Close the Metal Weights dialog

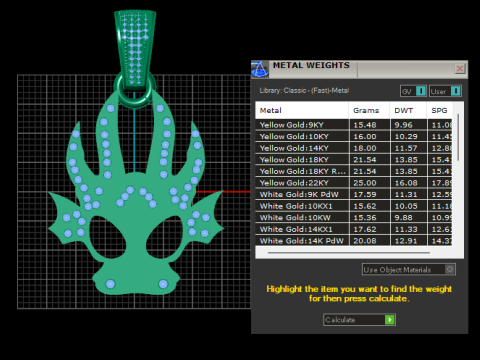460,69
